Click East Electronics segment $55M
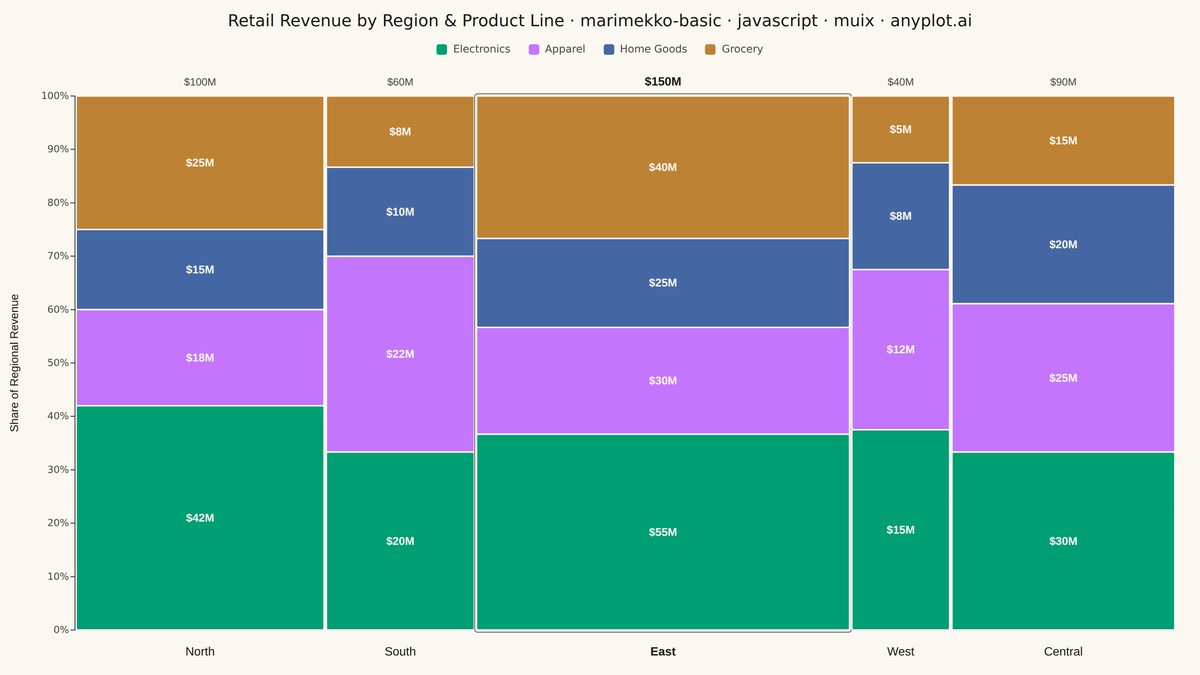This screenshot has width=1200, height=675. click(663, 532)
